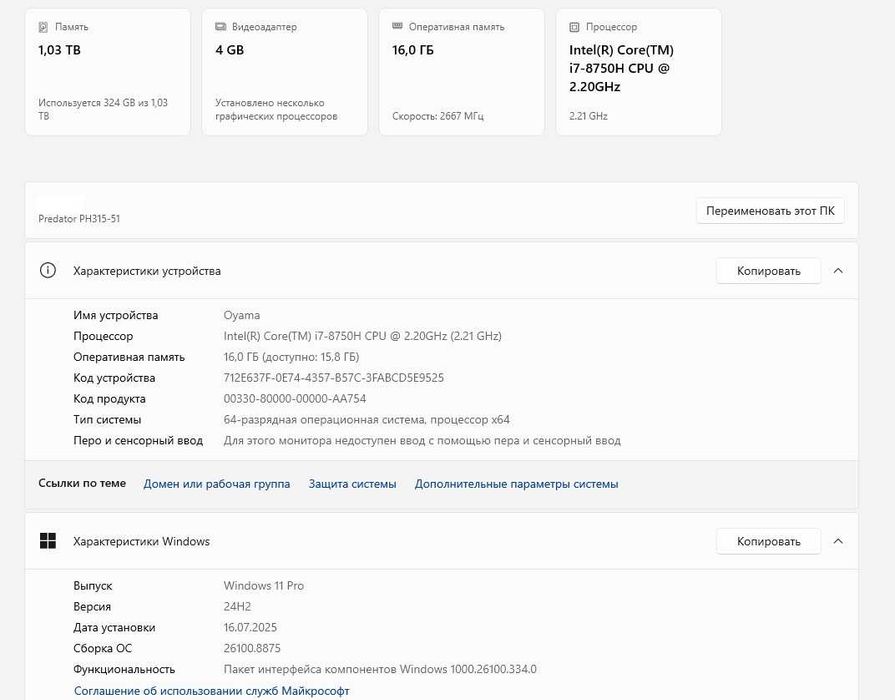The height and width of the screenshot is (700, 895).
Task: Click the Характеристики Windows heading
Action: click(141, 541)
